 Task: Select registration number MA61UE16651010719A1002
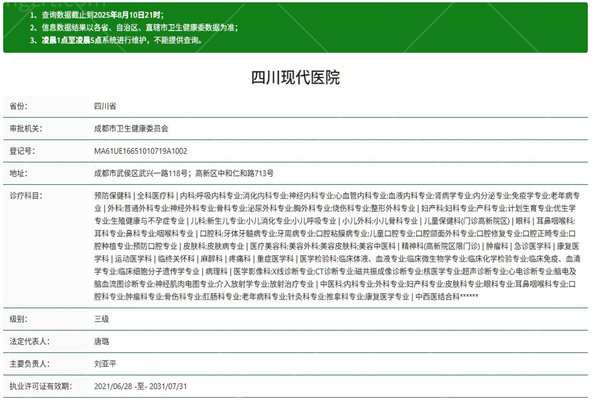click(141, 151)
